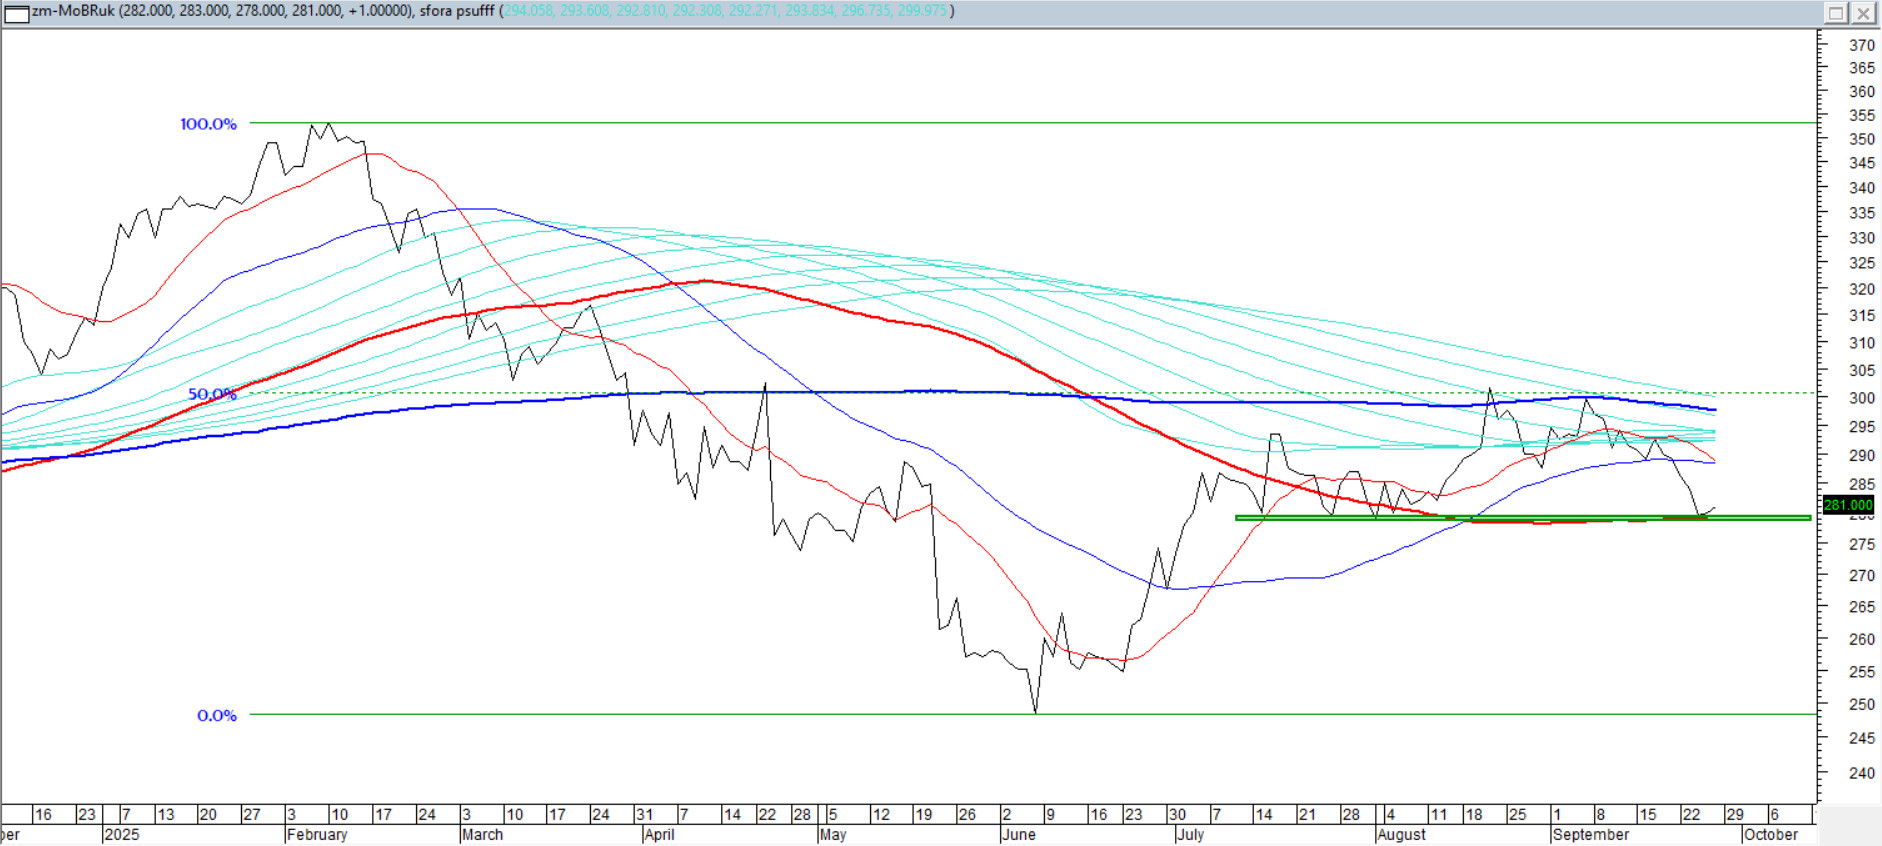Click the August label on date axis
This screenshot has height=846, width=1882.
[x=1401, y=834]
